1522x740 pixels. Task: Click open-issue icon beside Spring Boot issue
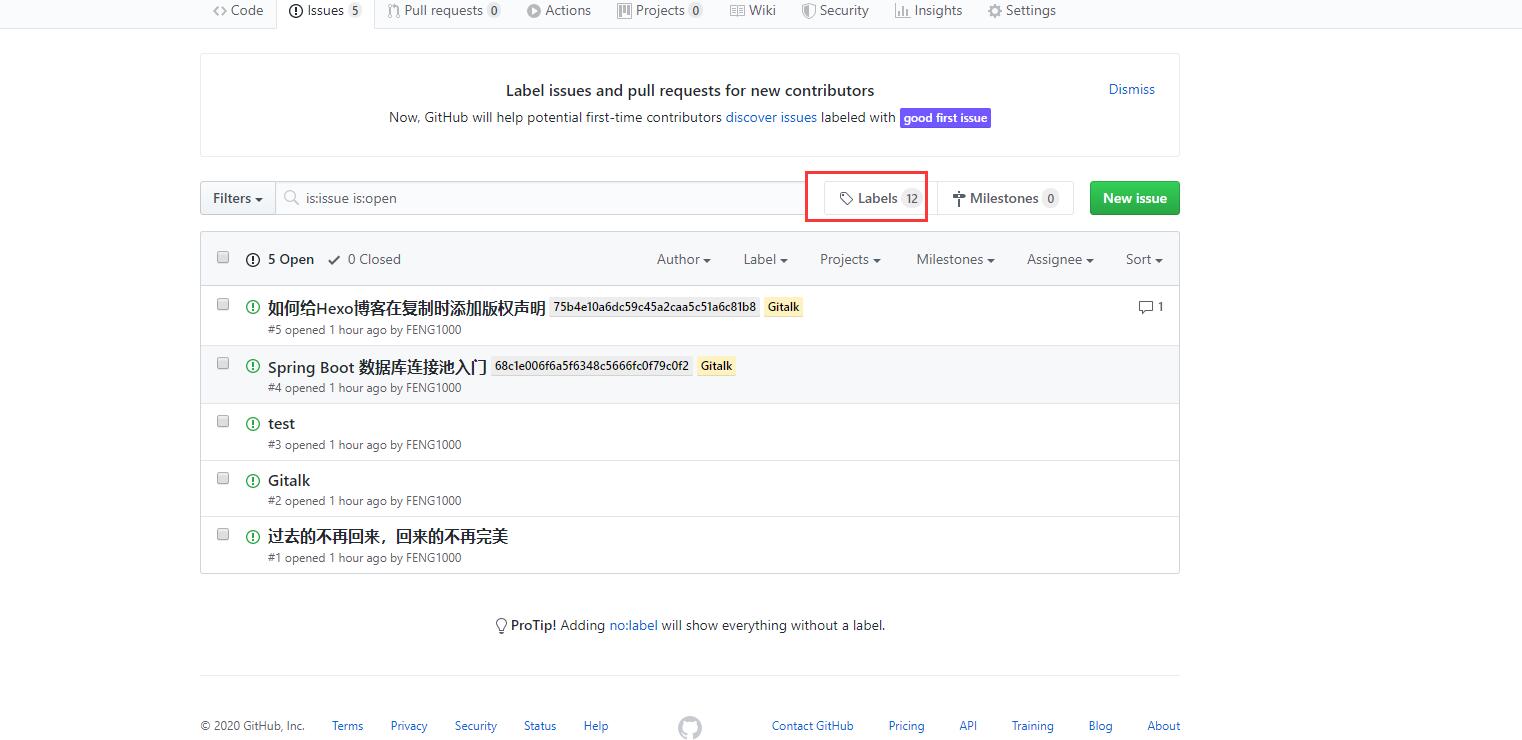click(x=253, y=366)
